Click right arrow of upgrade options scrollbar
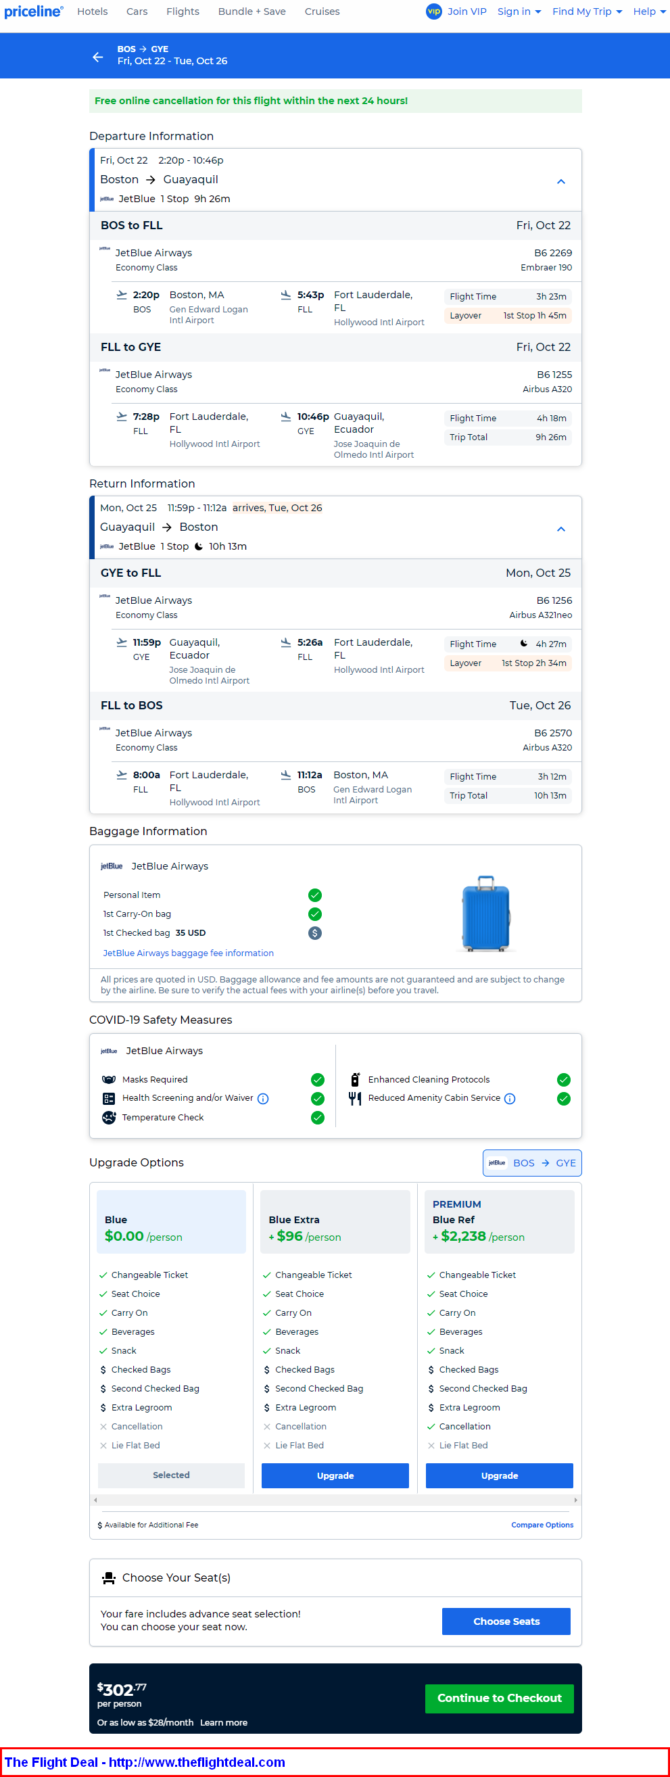 coord(576,1500)
